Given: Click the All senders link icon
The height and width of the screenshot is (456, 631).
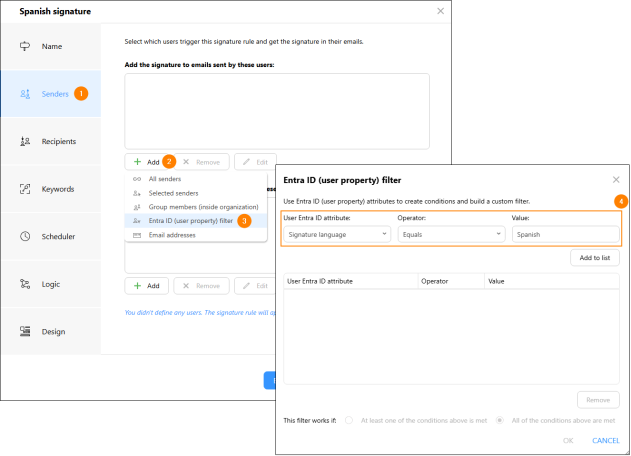Looking at the screenshot, I should pyautogui.click(x=137, y=179).
